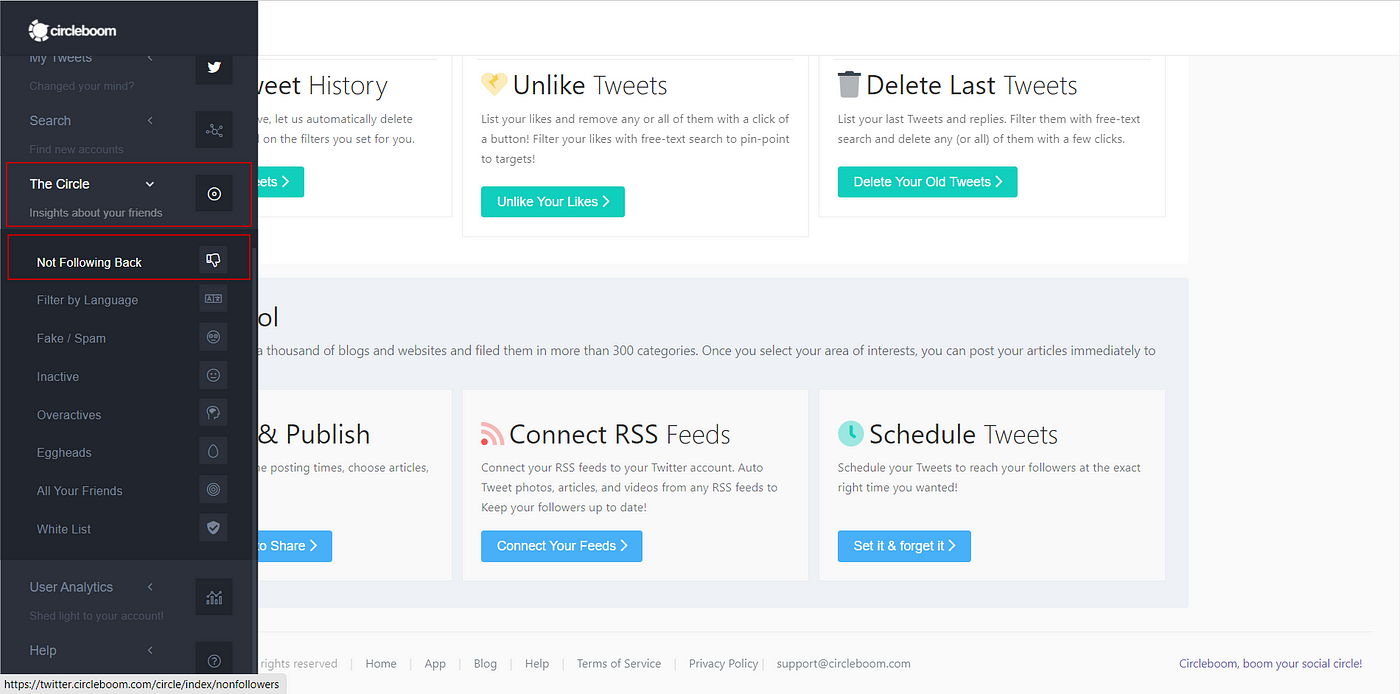Viewport: 1400px width, 694px height.
Task: Click 'Insights about your friends' subtitle
Action: coord(96,212)
